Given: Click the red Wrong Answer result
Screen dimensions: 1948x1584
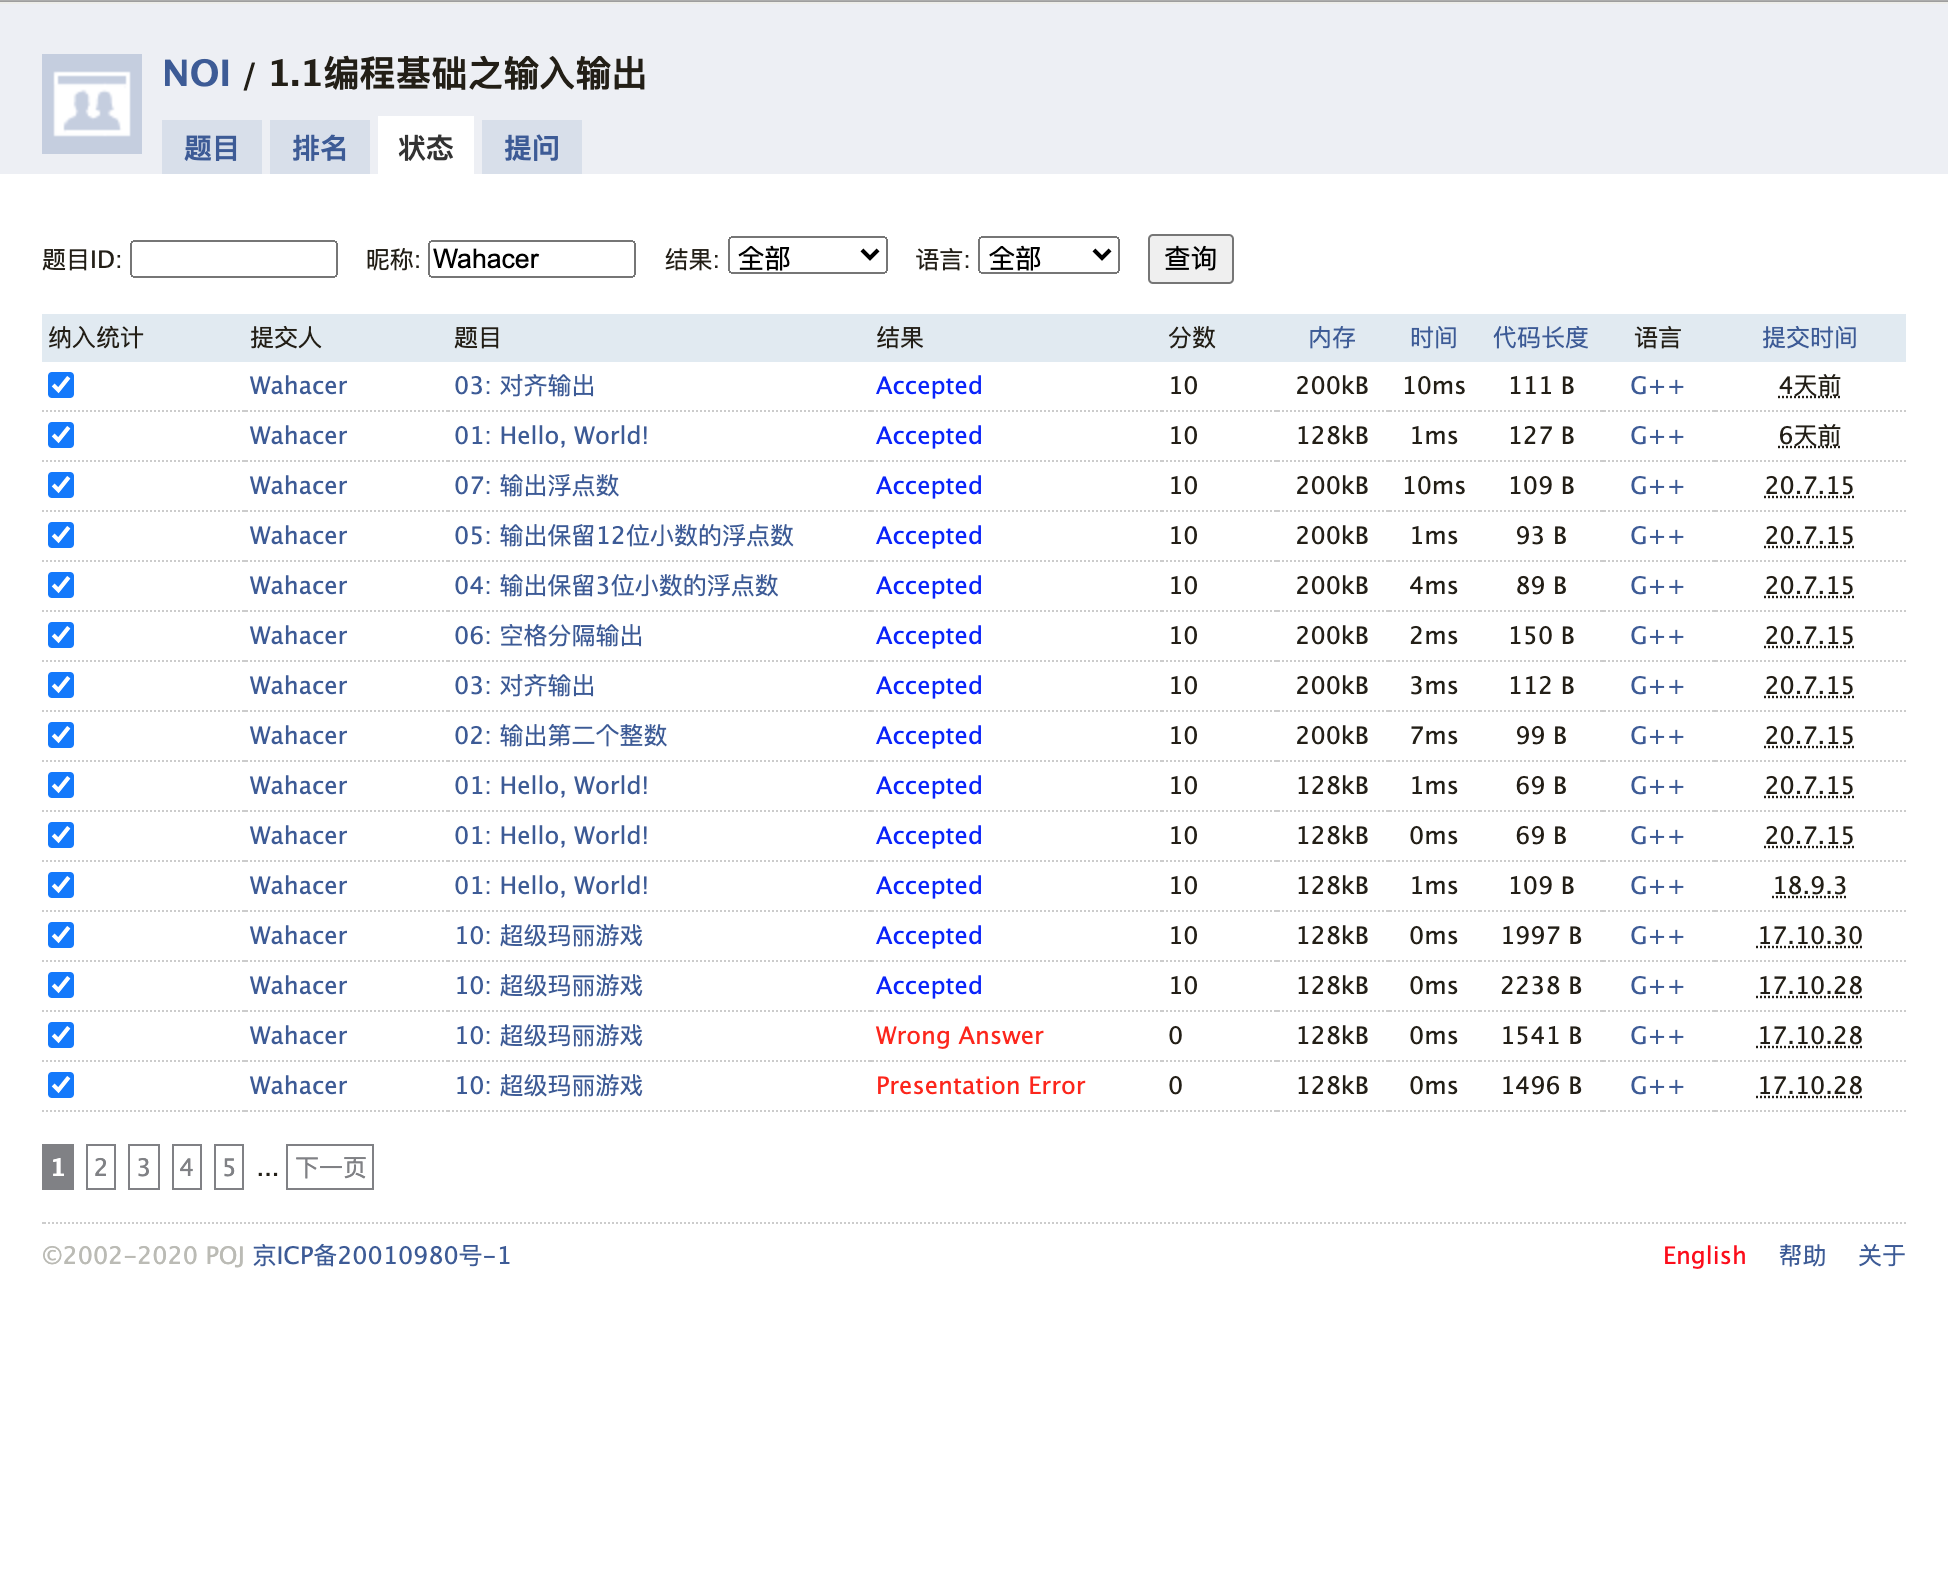Looking at the screenshot, I should click(x=959, y=1036).
